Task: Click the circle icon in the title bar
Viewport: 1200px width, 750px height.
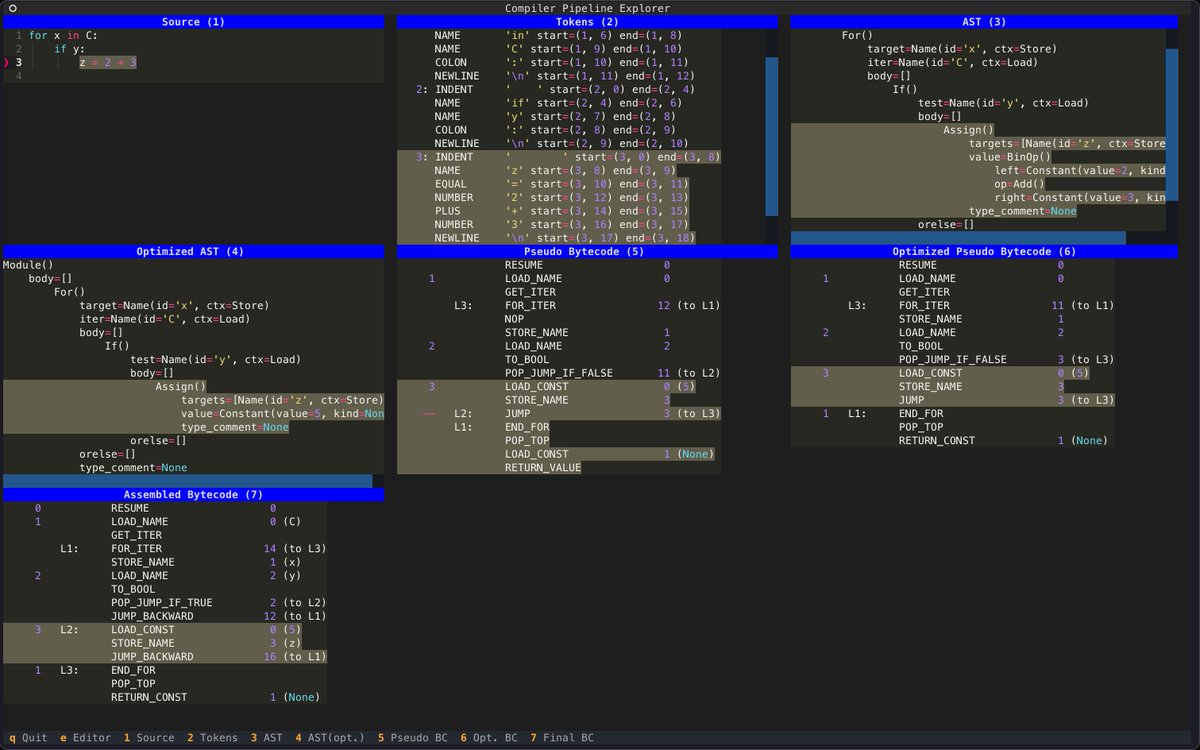Action: coord(12,8)
